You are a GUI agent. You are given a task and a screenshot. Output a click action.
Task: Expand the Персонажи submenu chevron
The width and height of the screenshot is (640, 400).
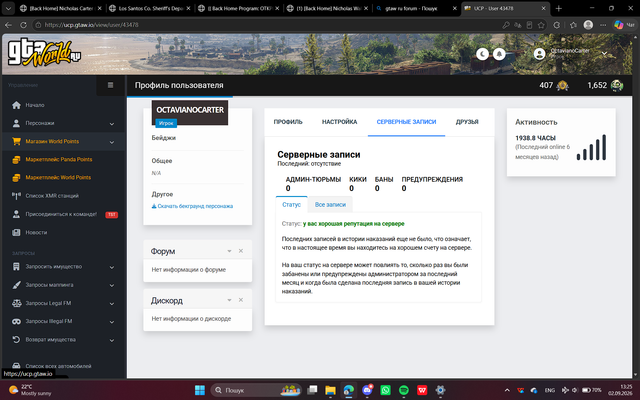pyautogui.click(x=112, y=124)
